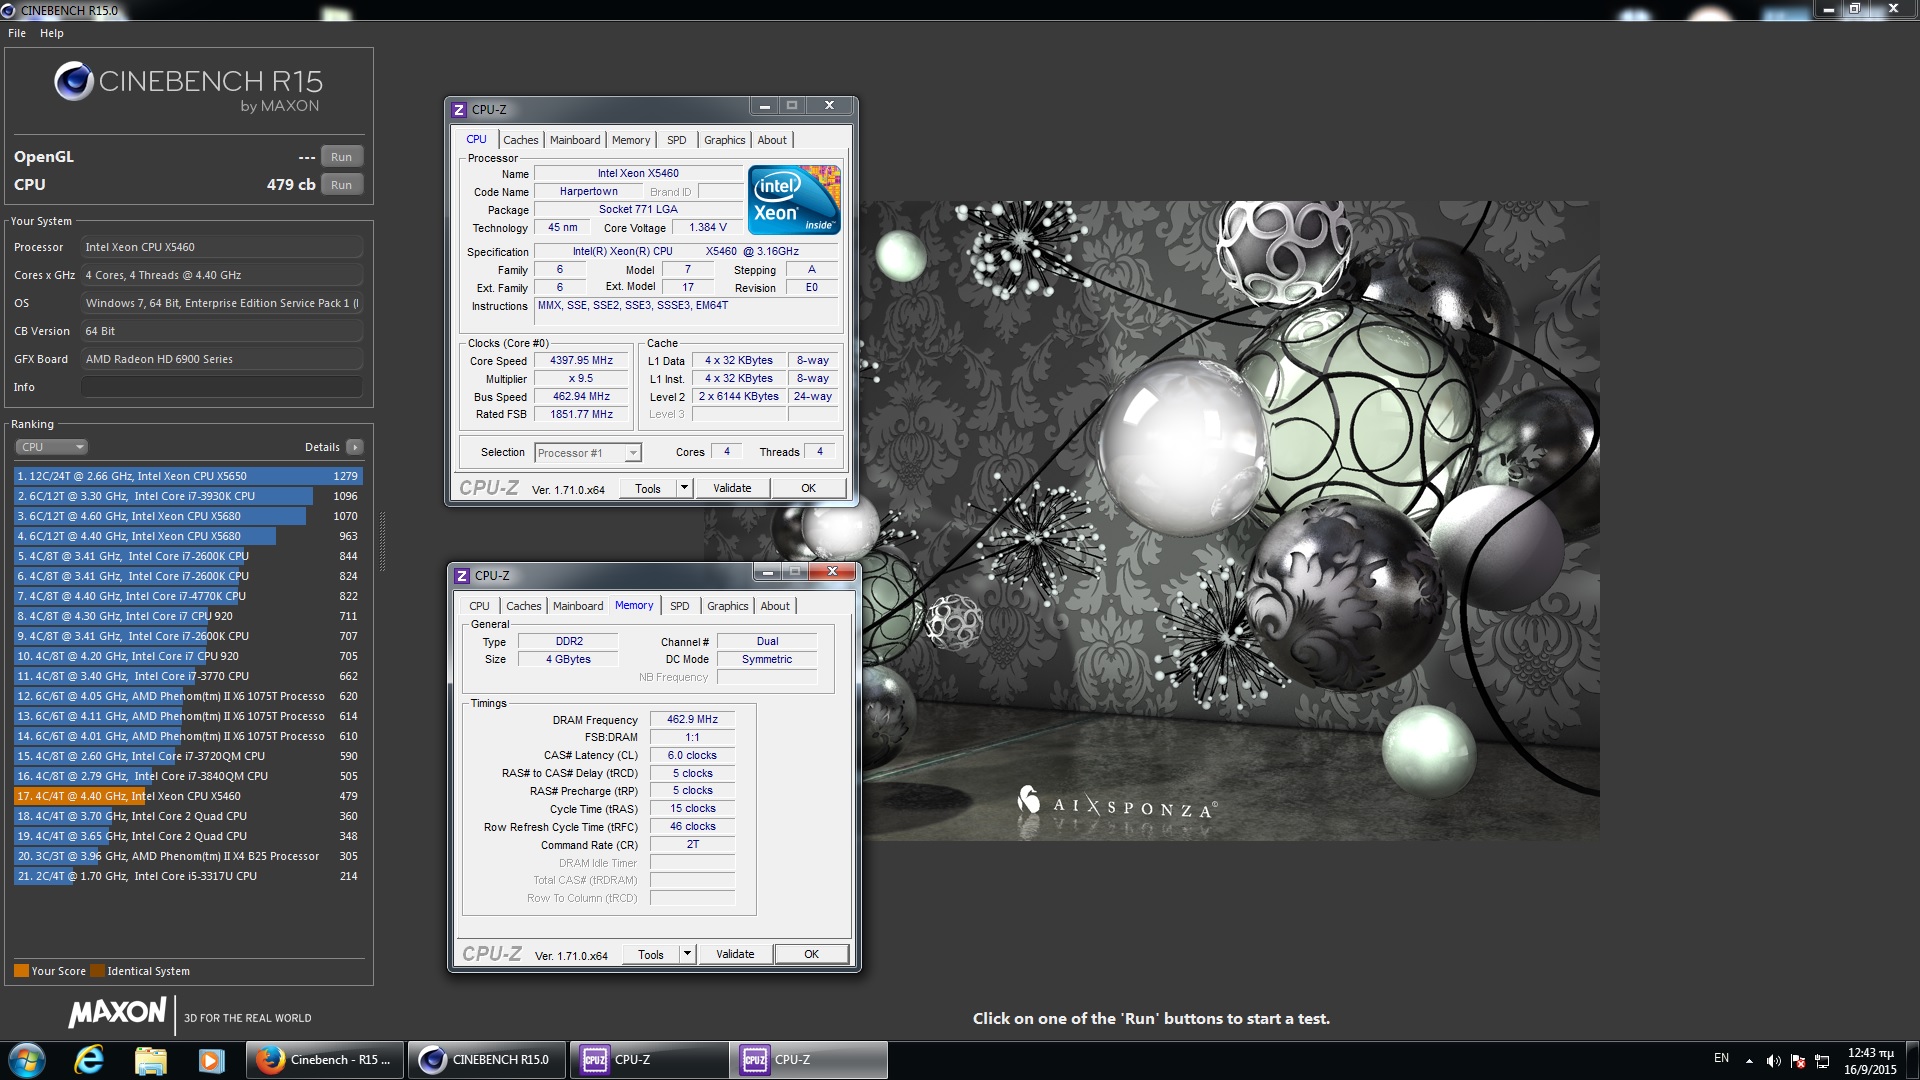
Task: Open the Help menu
Action: tap(52, 33)
